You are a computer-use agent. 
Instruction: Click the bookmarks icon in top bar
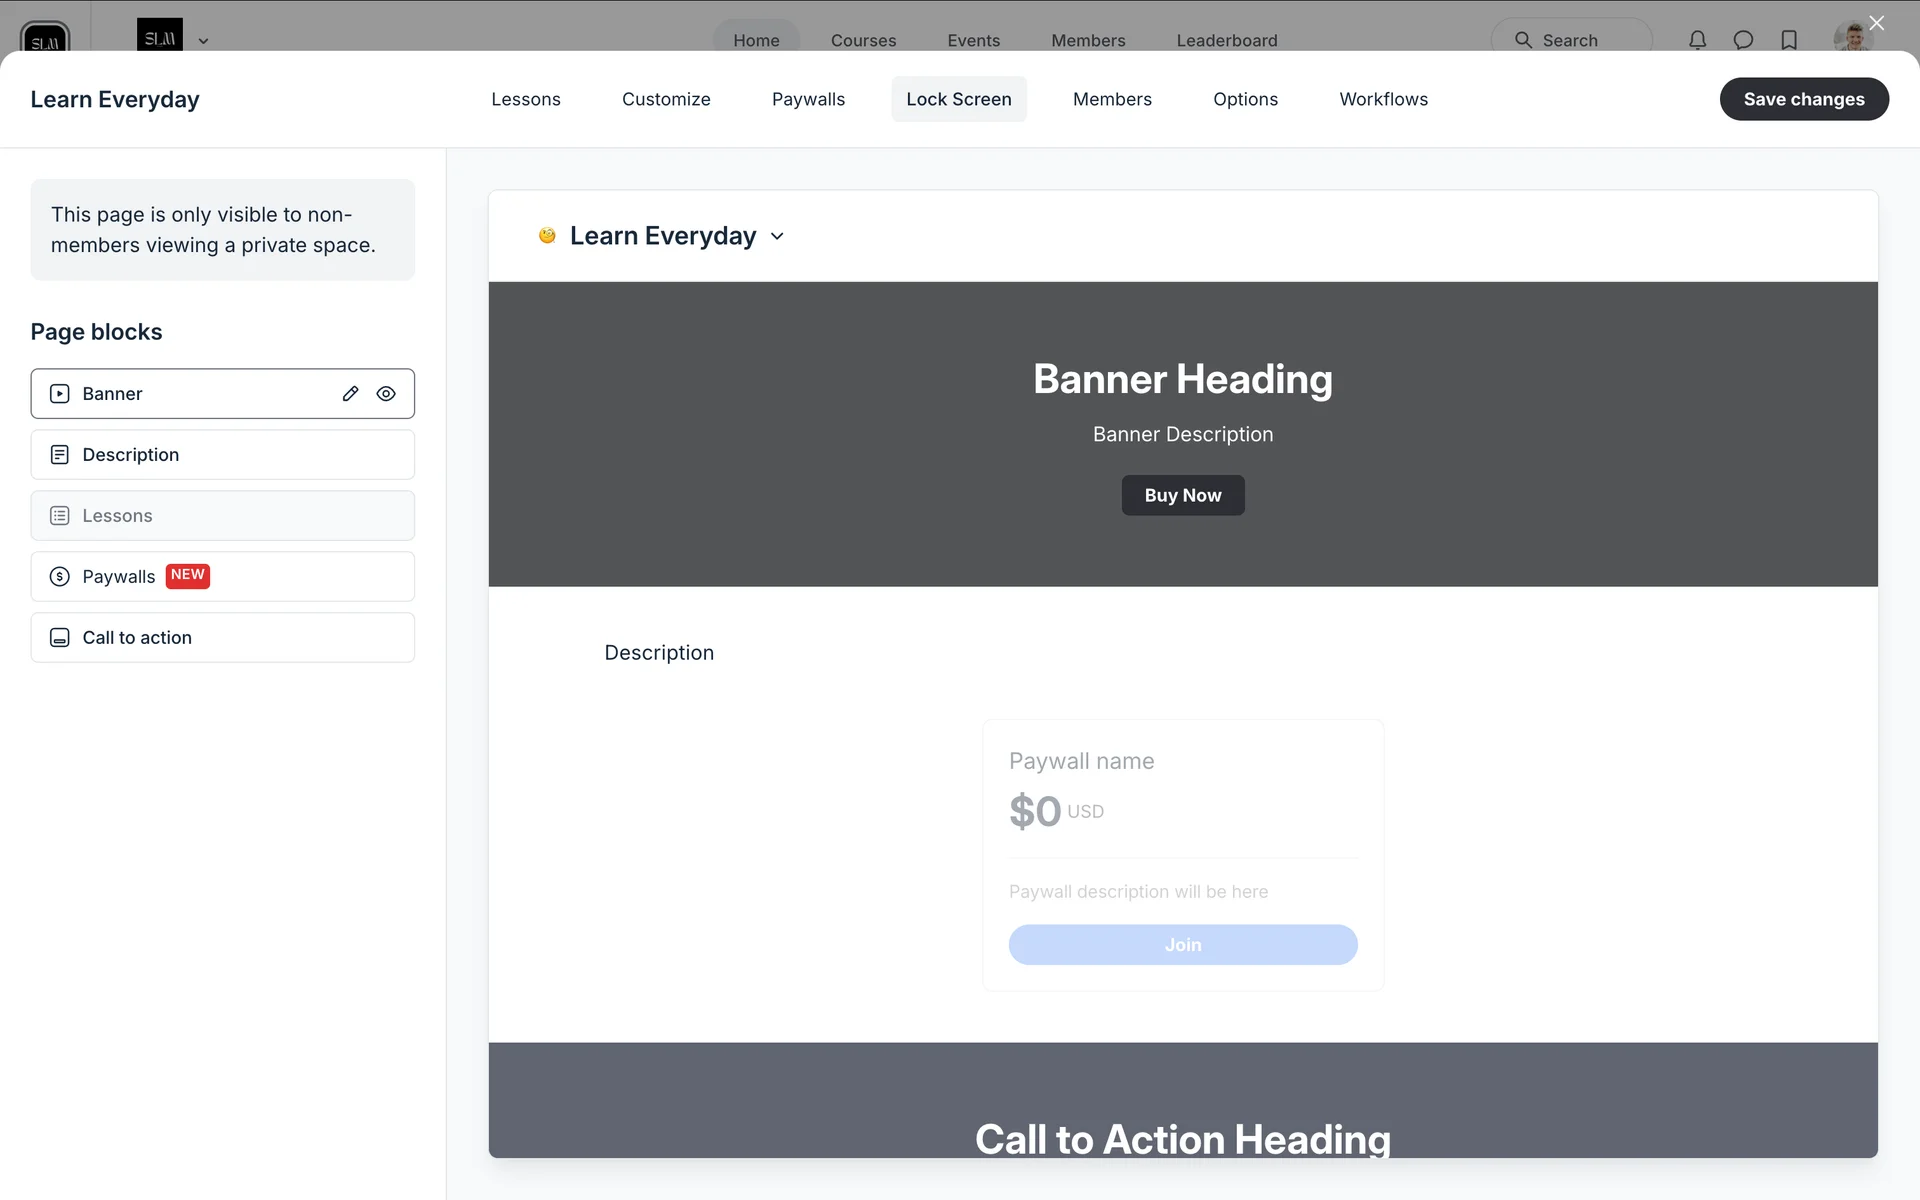(x=1789, y=40)
